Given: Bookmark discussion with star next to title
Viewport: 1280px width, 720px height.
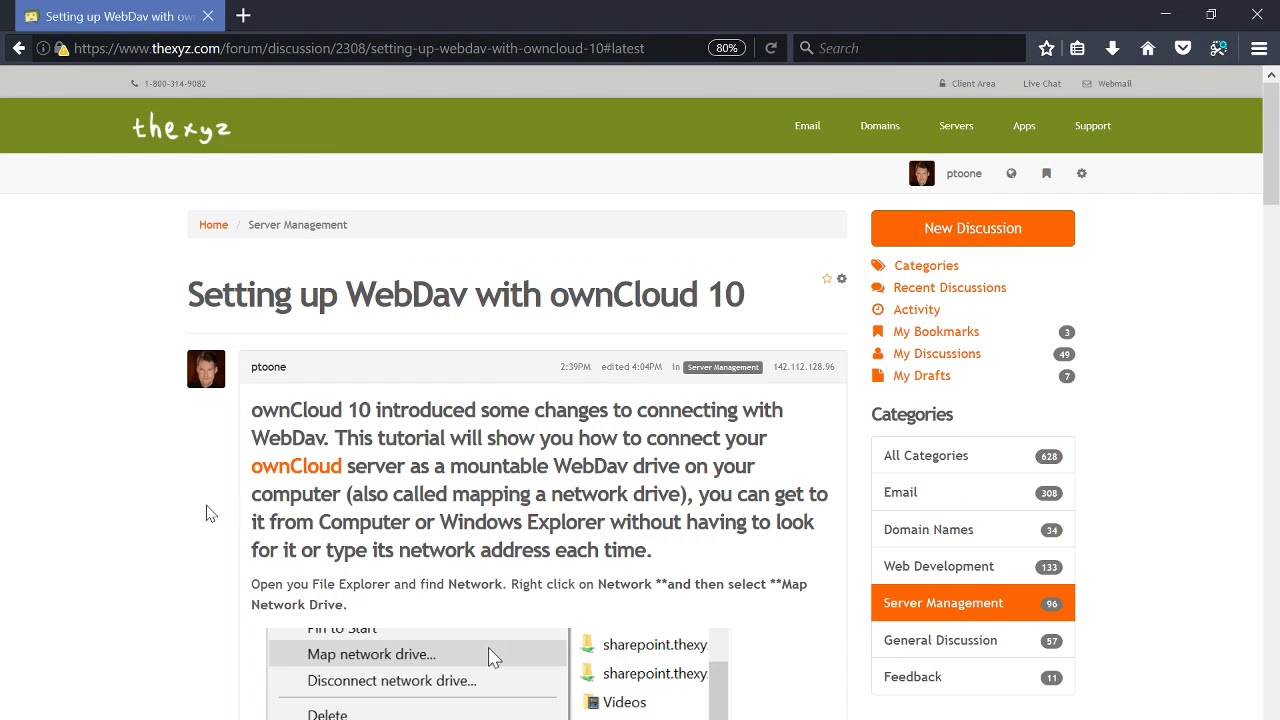Looking at the screenshot, I should click(827, 279).
